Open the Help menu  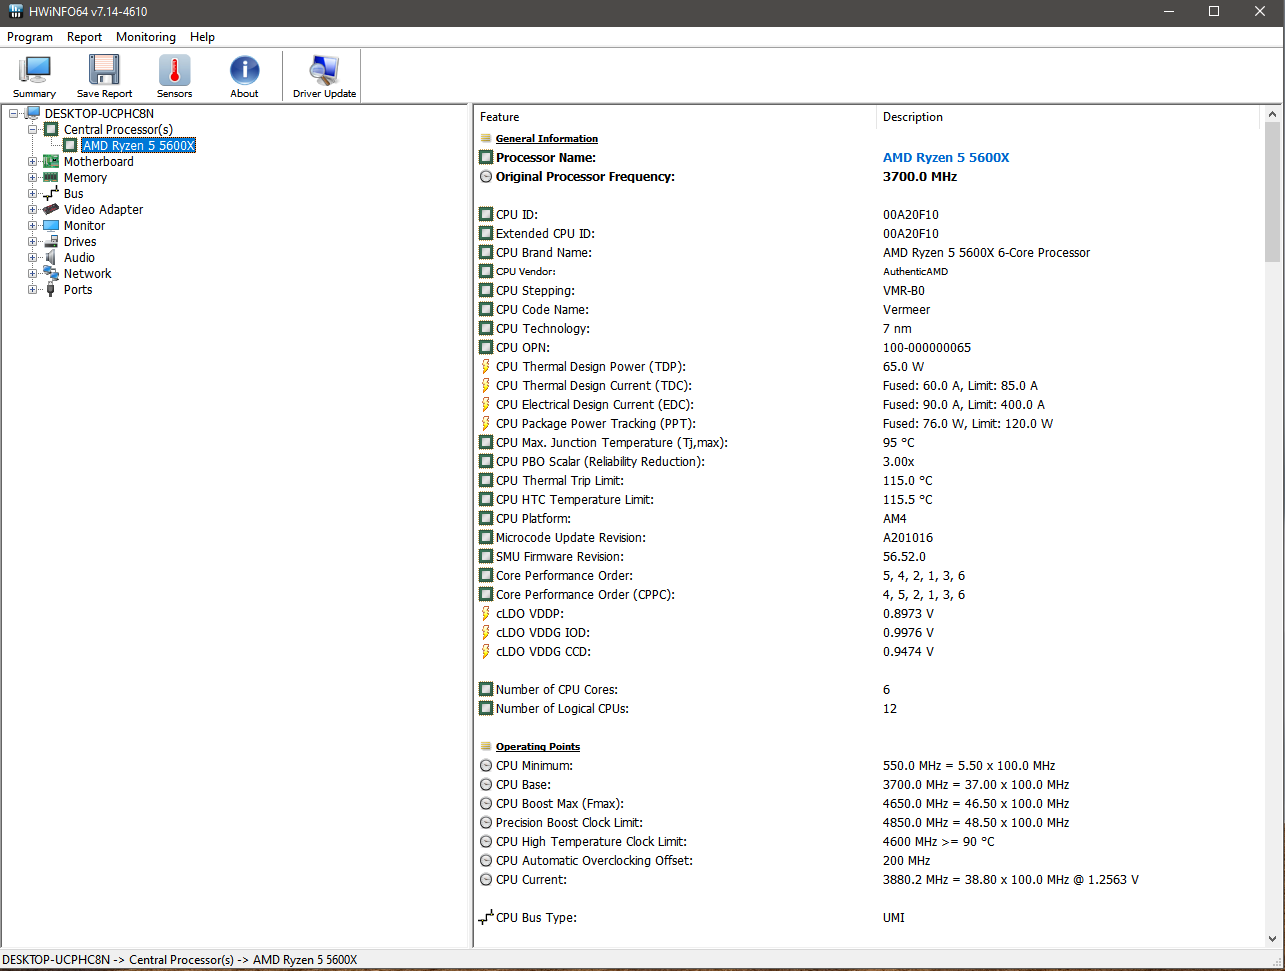point(202,37)
